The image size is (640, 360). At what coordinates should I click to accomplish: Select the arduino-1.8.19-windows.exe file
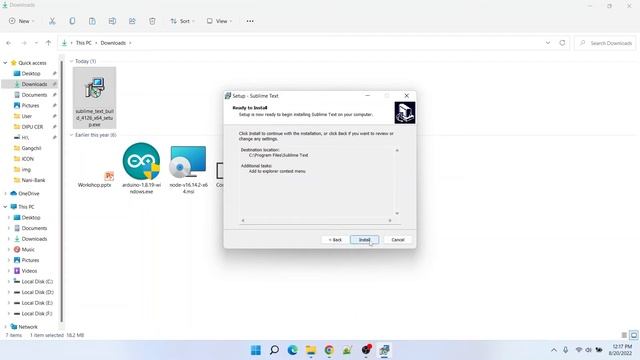(141, 168)
